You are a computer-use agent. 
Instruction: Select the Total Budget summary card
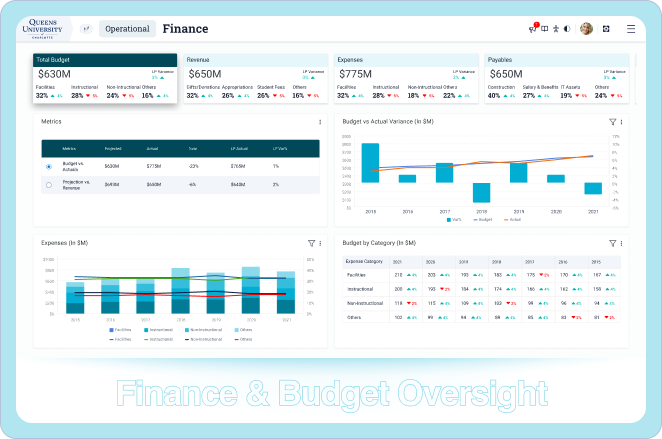(105, 79)
